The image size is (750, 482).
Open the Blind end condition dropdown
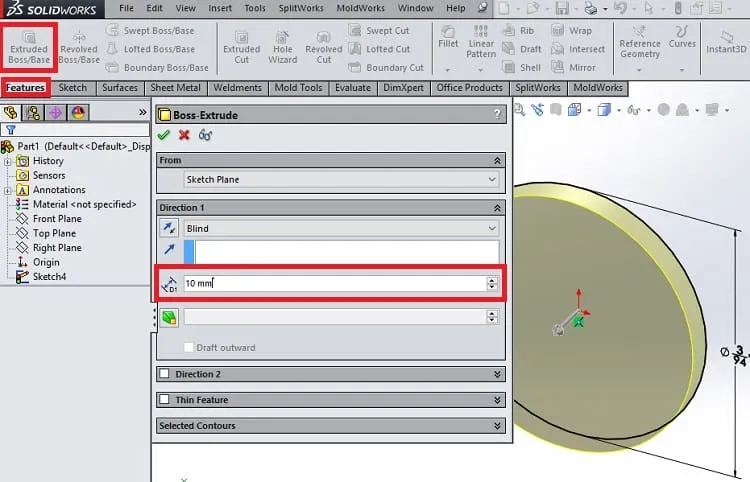pyautogui.click(x=342, y=229)
